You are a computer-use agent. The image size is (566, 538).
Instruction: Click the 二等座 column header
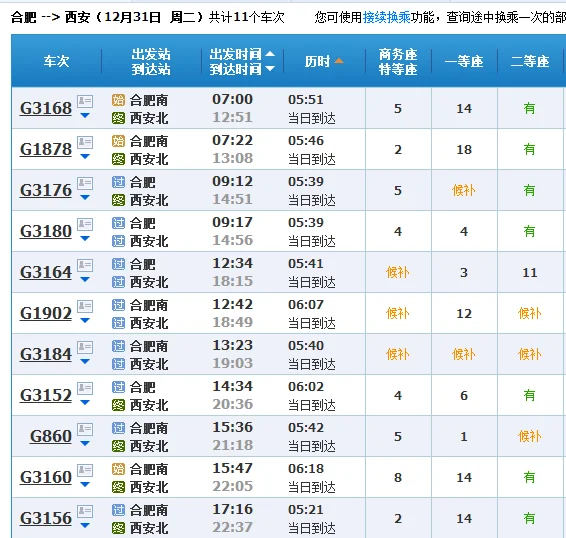pyautogui.click(x=530, y=61)
